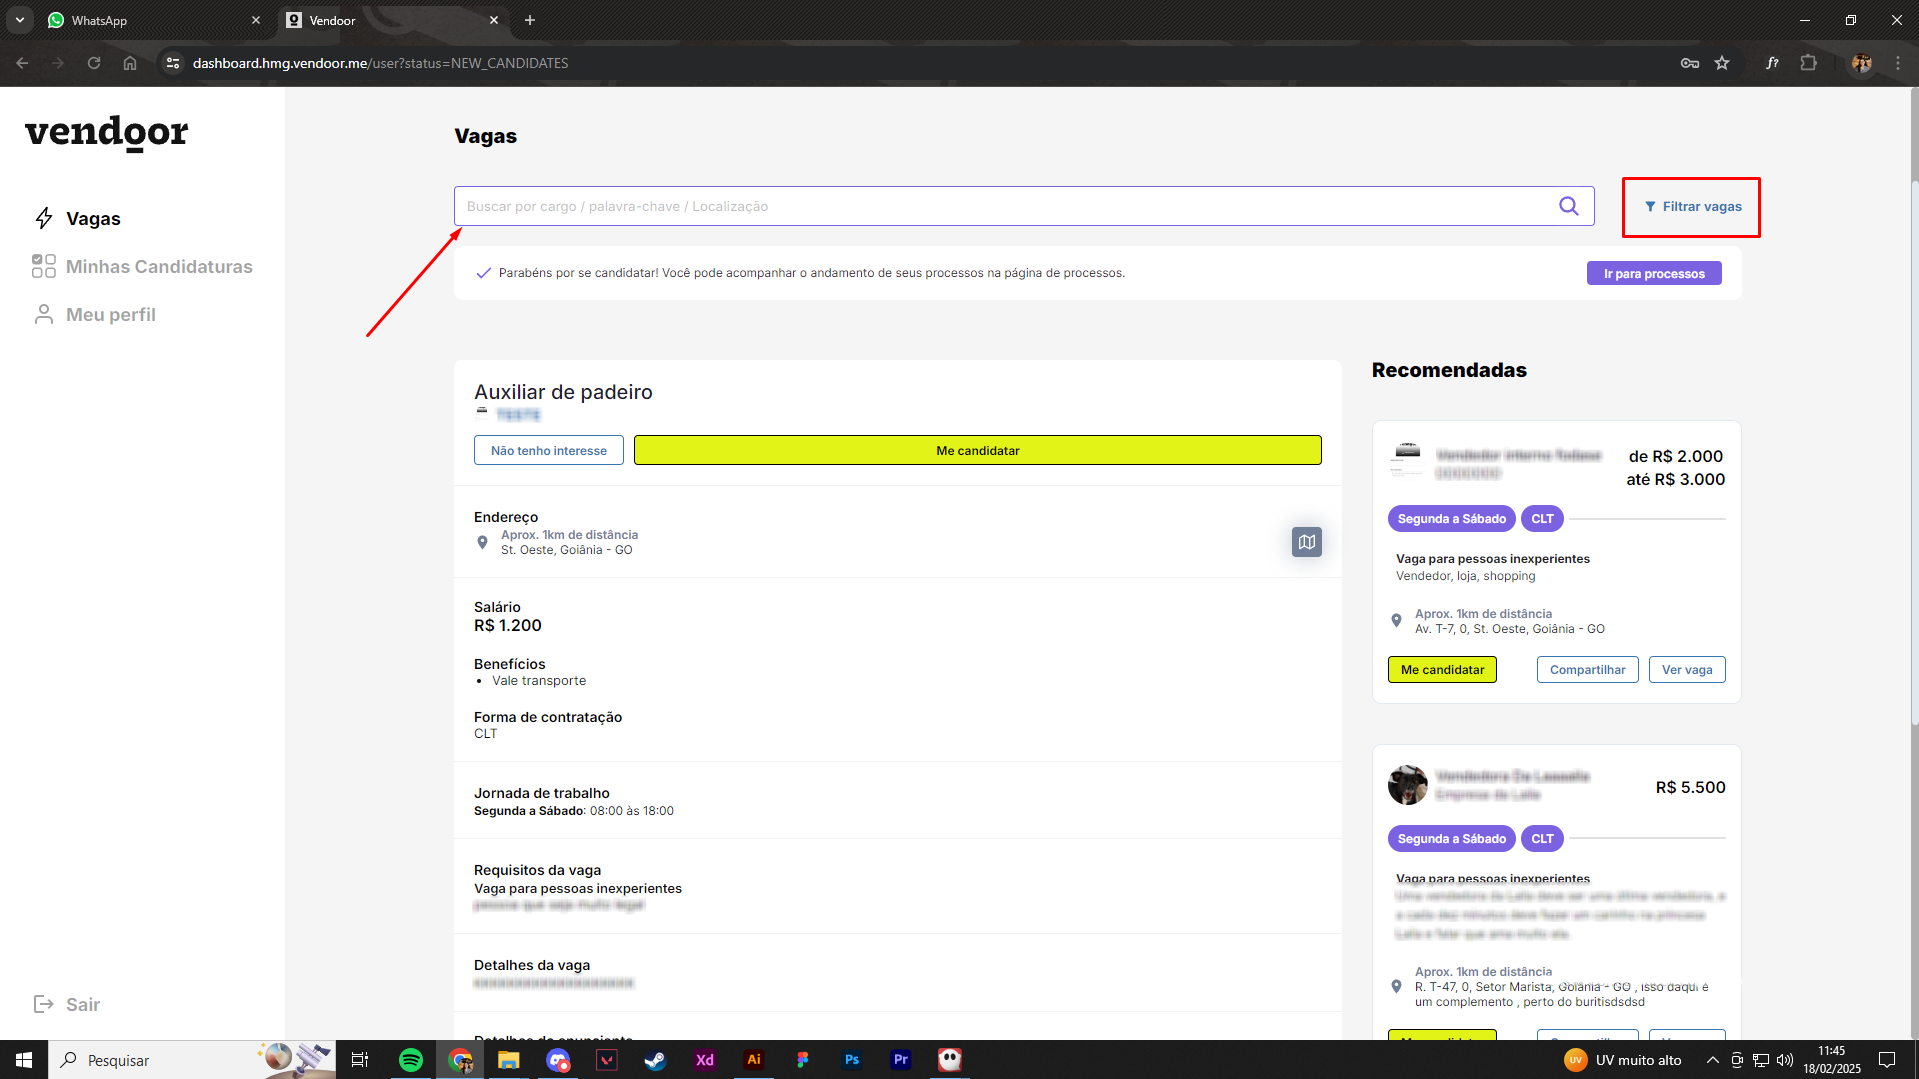Open the Vagas sidebar menu item

point(92,219)
